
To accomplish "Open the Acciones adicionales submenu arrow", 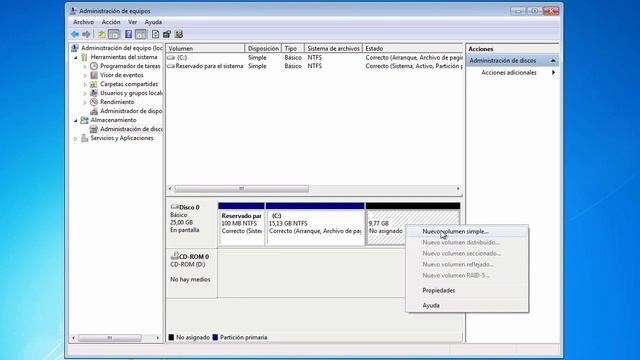I will tap(553, 72).
